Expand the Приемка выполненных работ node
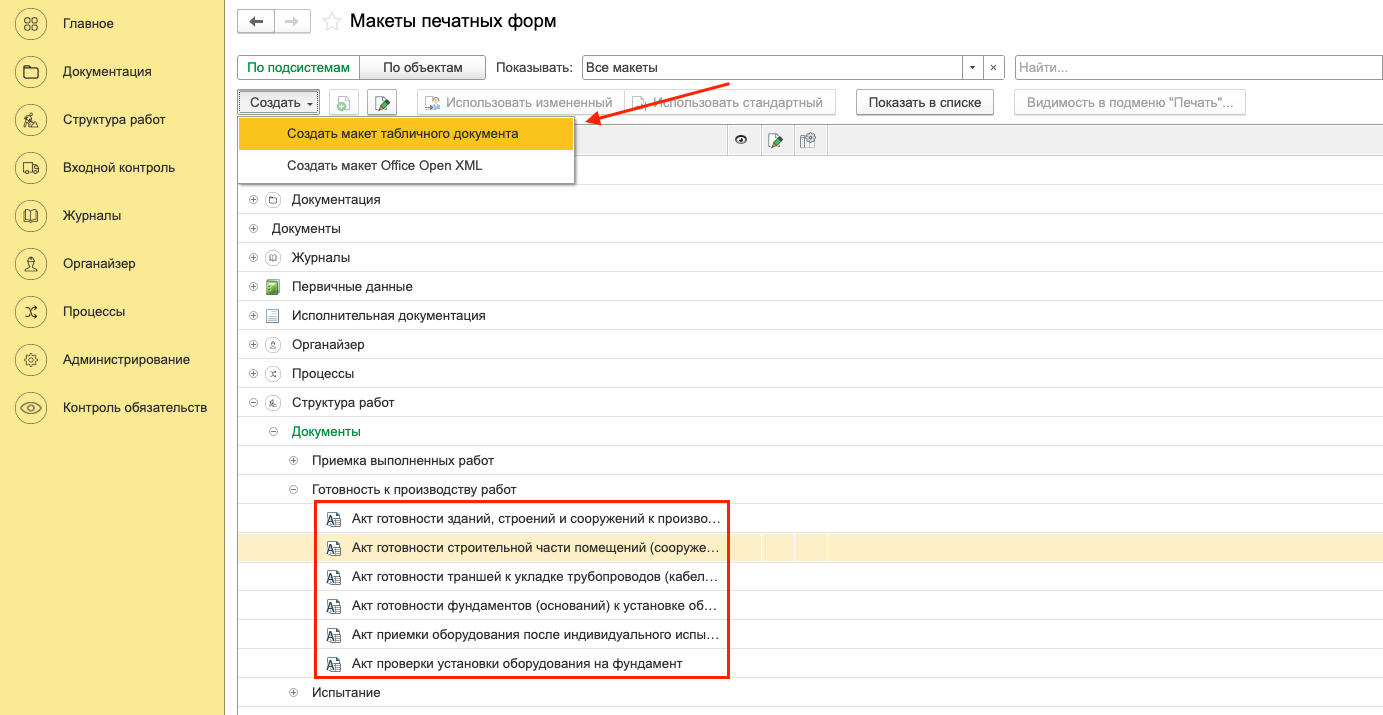This screenshot has height=715, width=1383. (x=293, y=461)
